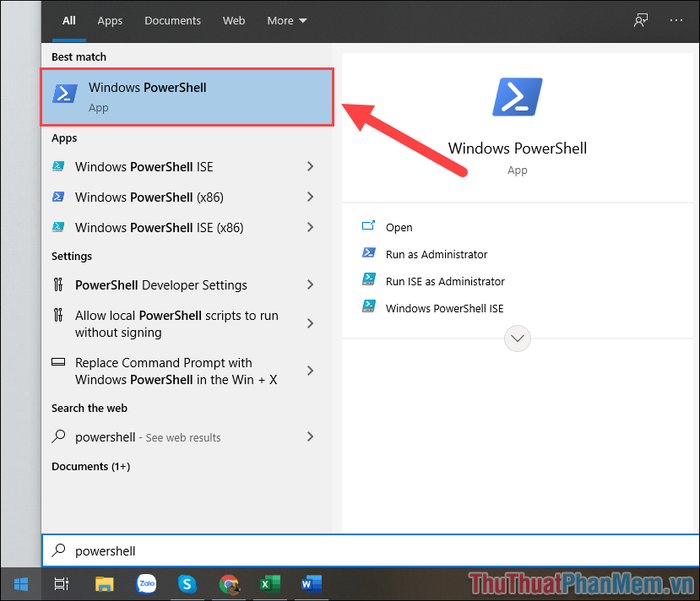This screenshot has width=700, height=601.
Task: Click the PowerShell Developer Settings tools icon
Action: coord(58,284)
